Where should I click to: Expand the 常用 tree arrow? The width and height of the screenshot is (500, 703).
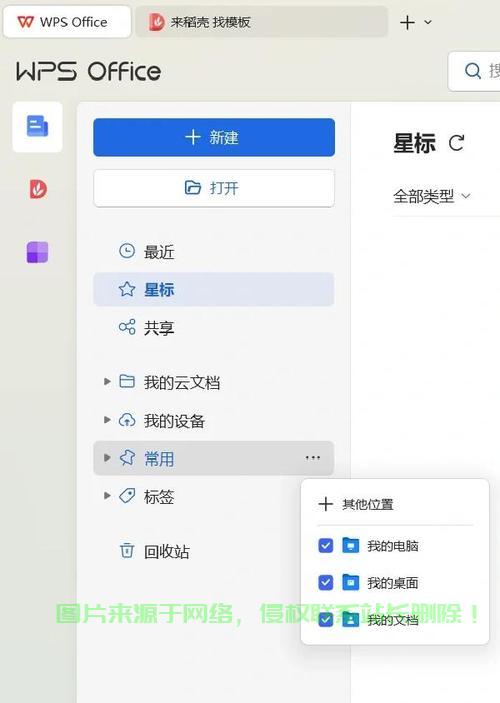click(x=107, y=457)
